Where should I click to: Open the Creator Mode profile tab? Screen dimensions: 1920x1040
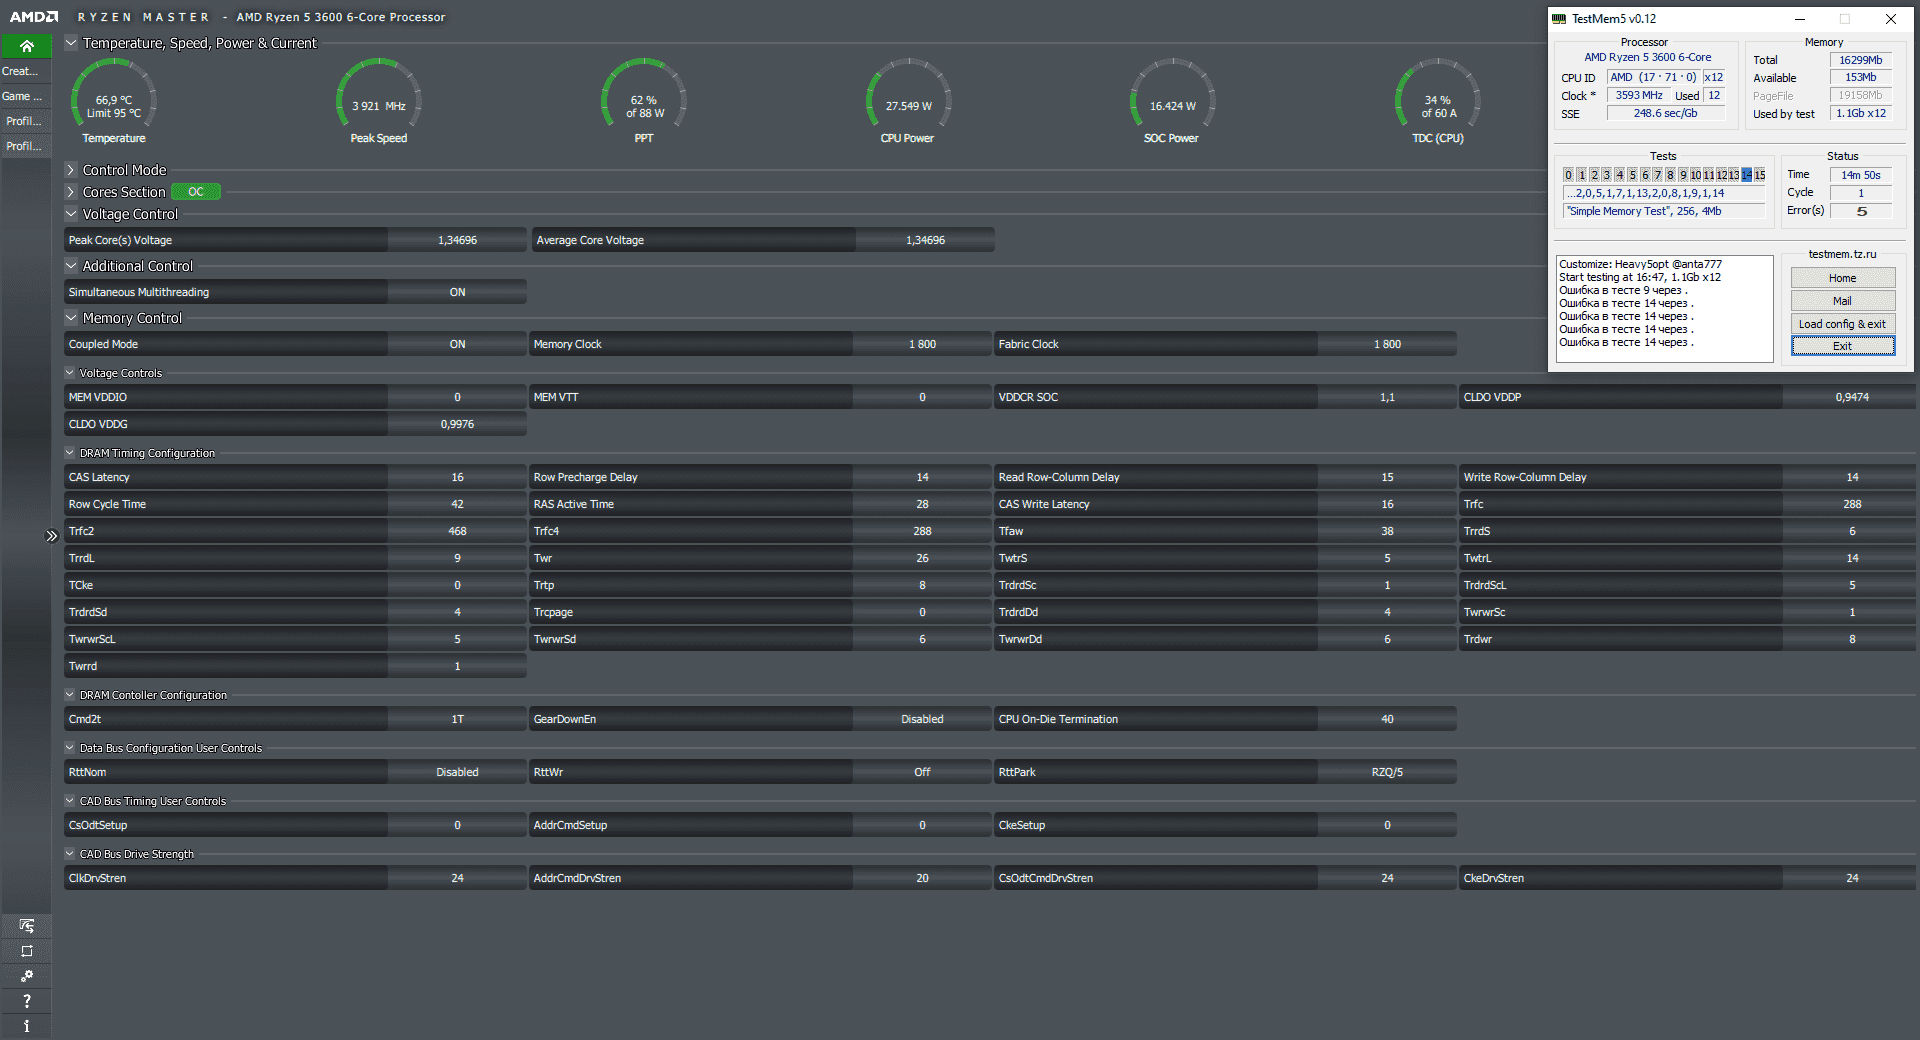pyautogui.click(x=25, y=71)
